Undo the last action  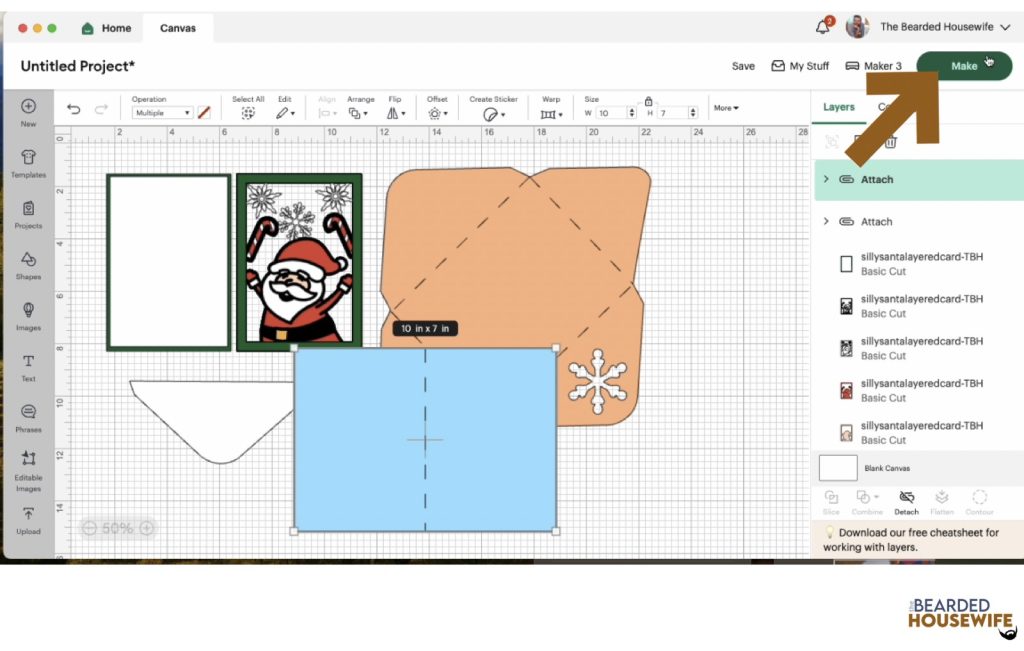(73, 110)
